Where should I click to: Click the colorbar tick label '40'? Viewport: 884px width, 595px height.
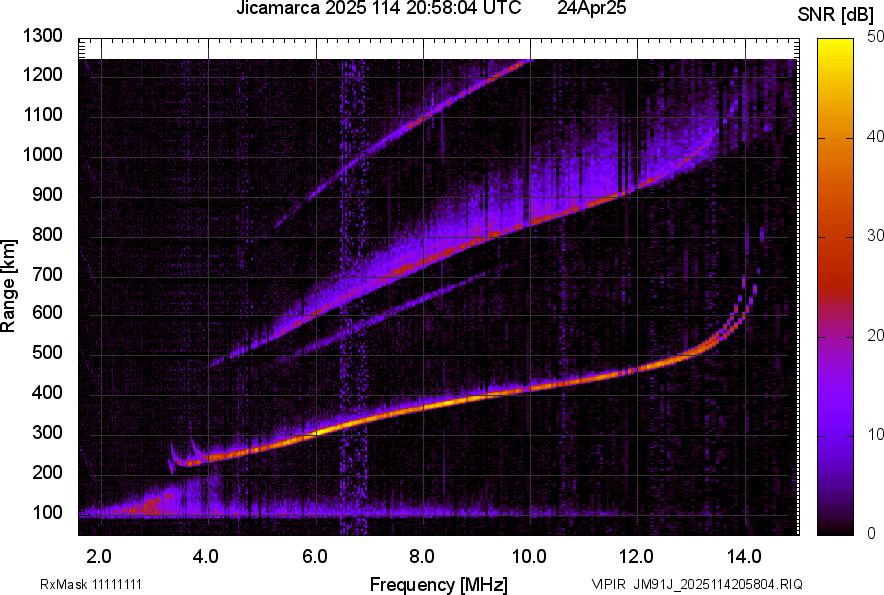pos(875,136)
